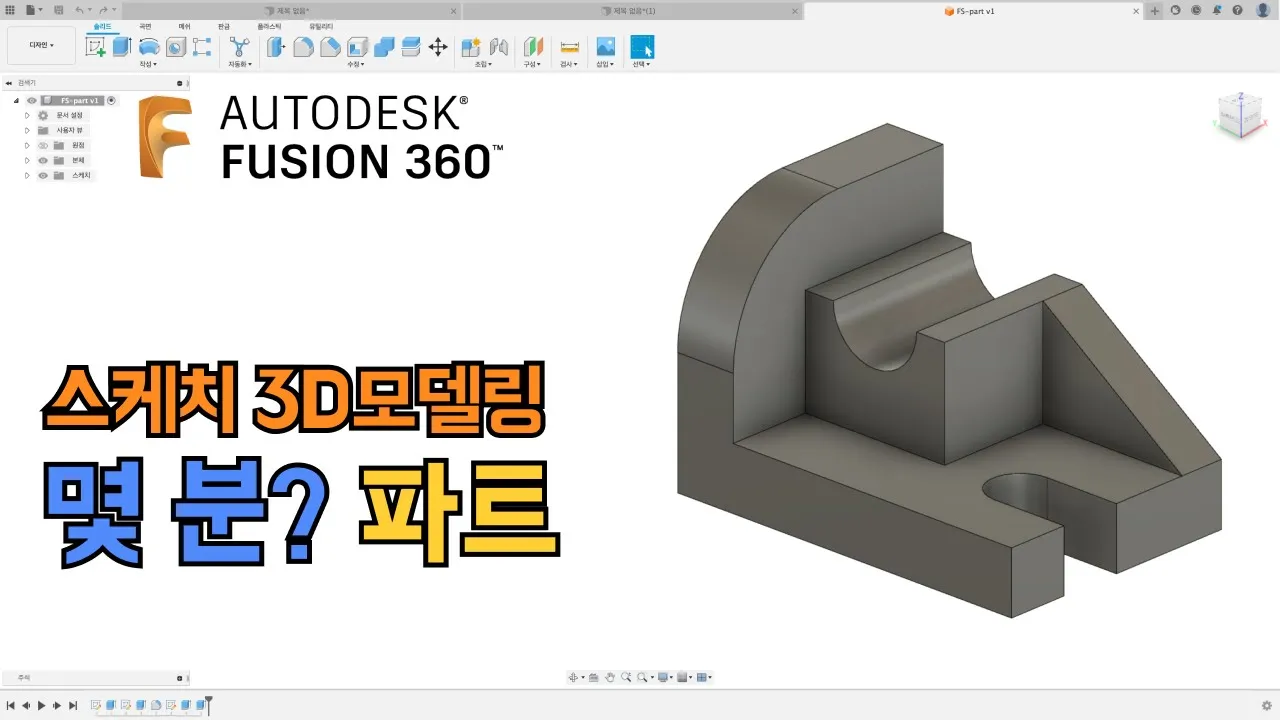Collapse the FS-part v1 tree node

[16, 100]
